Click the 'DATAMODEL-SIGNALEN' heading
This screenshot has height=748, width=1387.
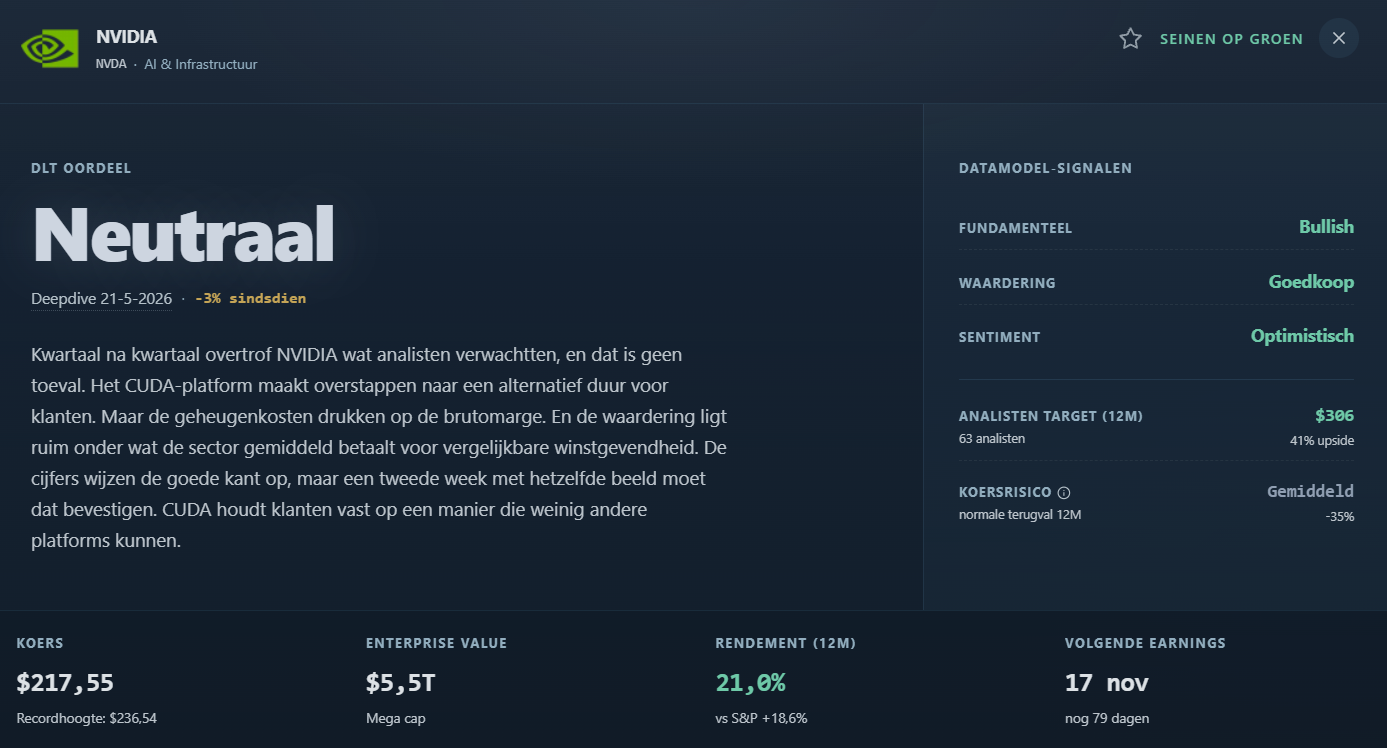point(1045,168)
